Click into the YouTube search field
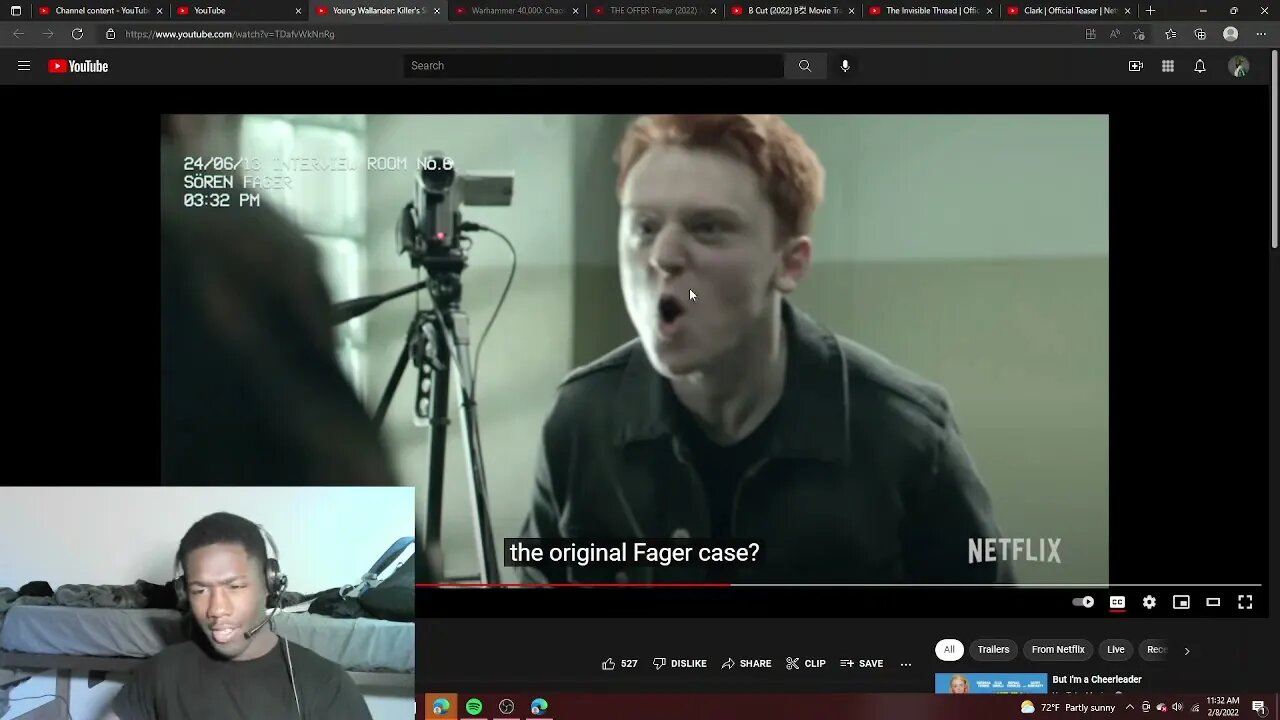Viewport: 1280px width, 720px height. pyautogui.click(x=594, y=66)
